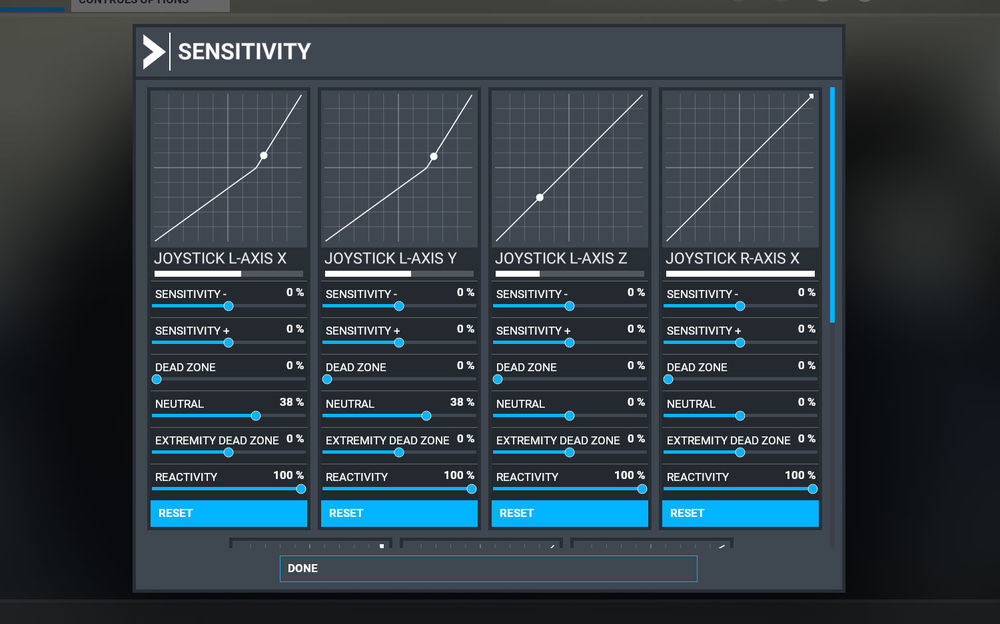Click the curve point on L-Axis Y graph
The height and width of the screenshot is (624, 1000).
[x=434, y=156]
